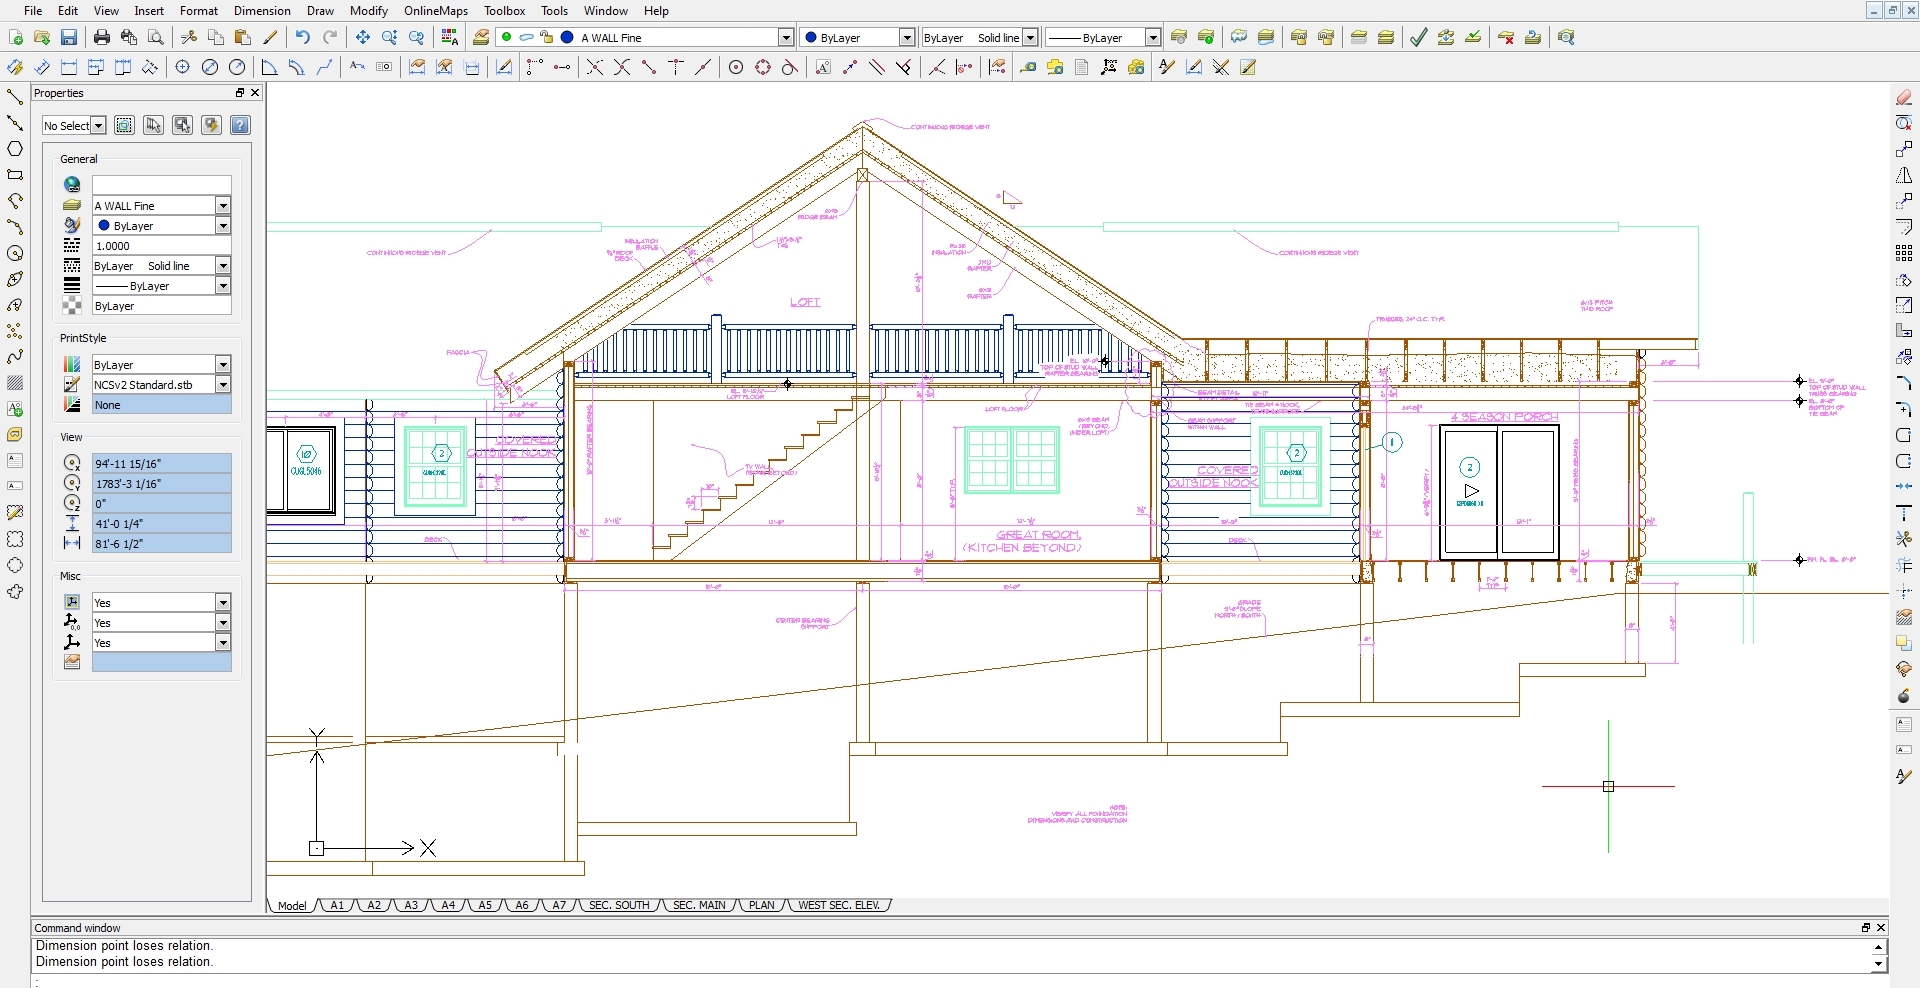Click the Open file folder icon
The width and height of the screenshot is (1920, 988).
click(x=42, y=37)
